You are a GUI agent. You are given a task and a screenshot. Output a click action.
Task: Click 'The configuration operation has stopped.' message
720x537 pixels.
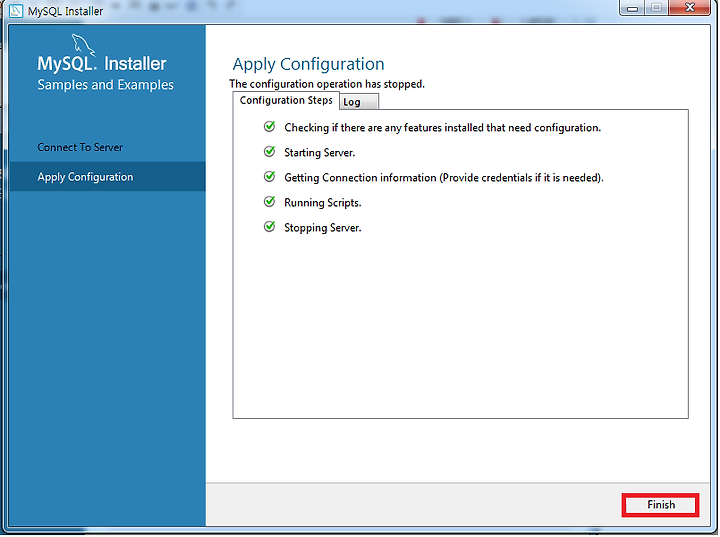click(327, 84)
